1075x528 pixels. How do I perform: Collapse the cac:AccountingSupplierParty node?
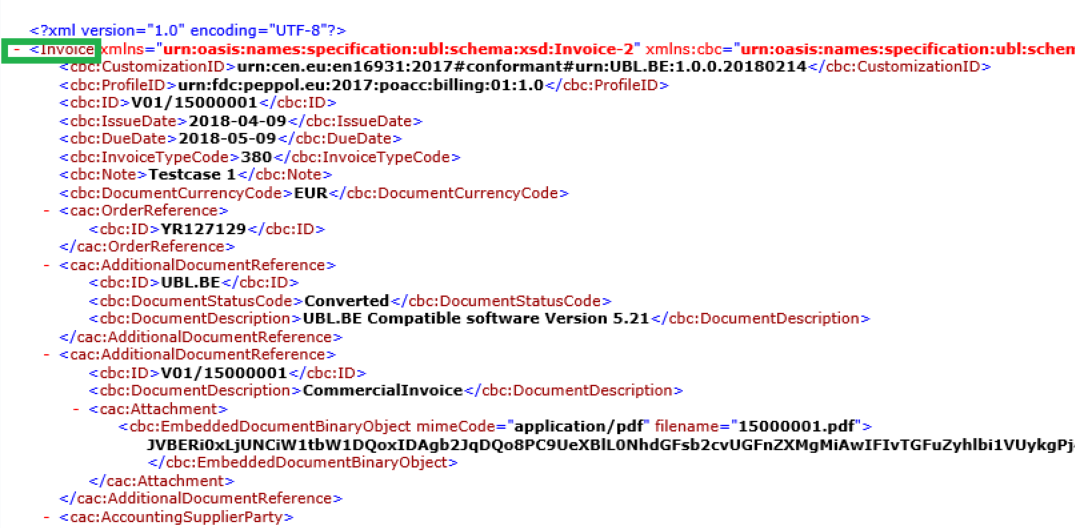point(46,517)
